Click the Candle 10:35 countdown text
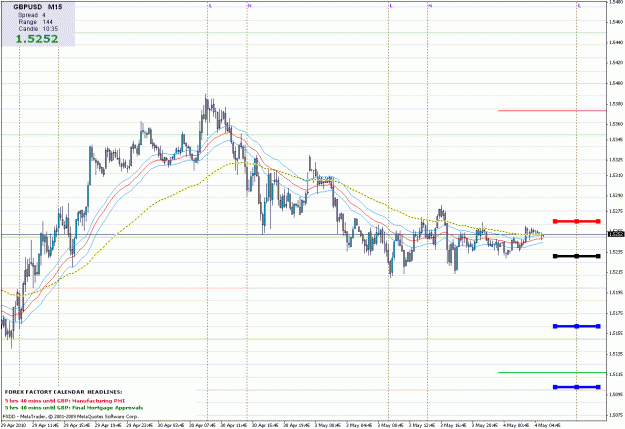Image resolution: width=625 pixels, height=429 pixels. coord(38,29)
